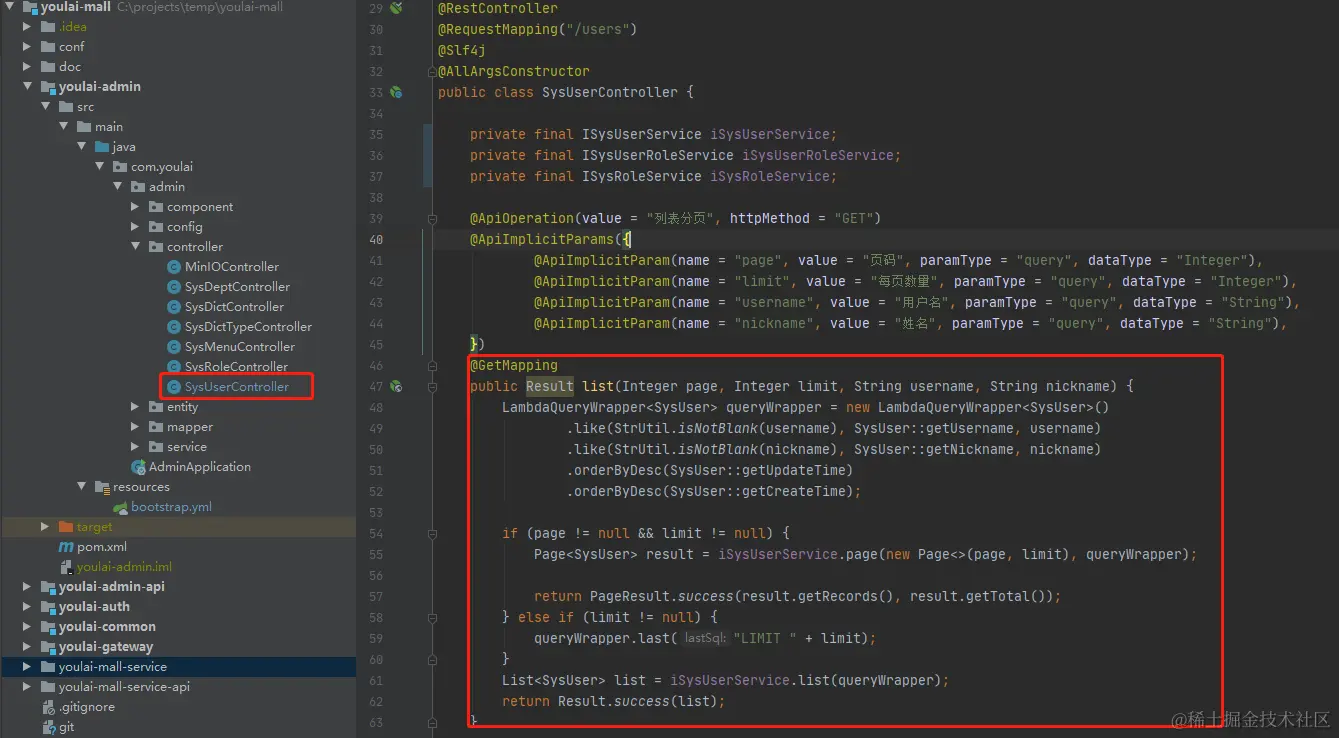This screenshot has width=1339, height=738.
Task: Click line number 47 in the gutter
Action: pos(375,386)
